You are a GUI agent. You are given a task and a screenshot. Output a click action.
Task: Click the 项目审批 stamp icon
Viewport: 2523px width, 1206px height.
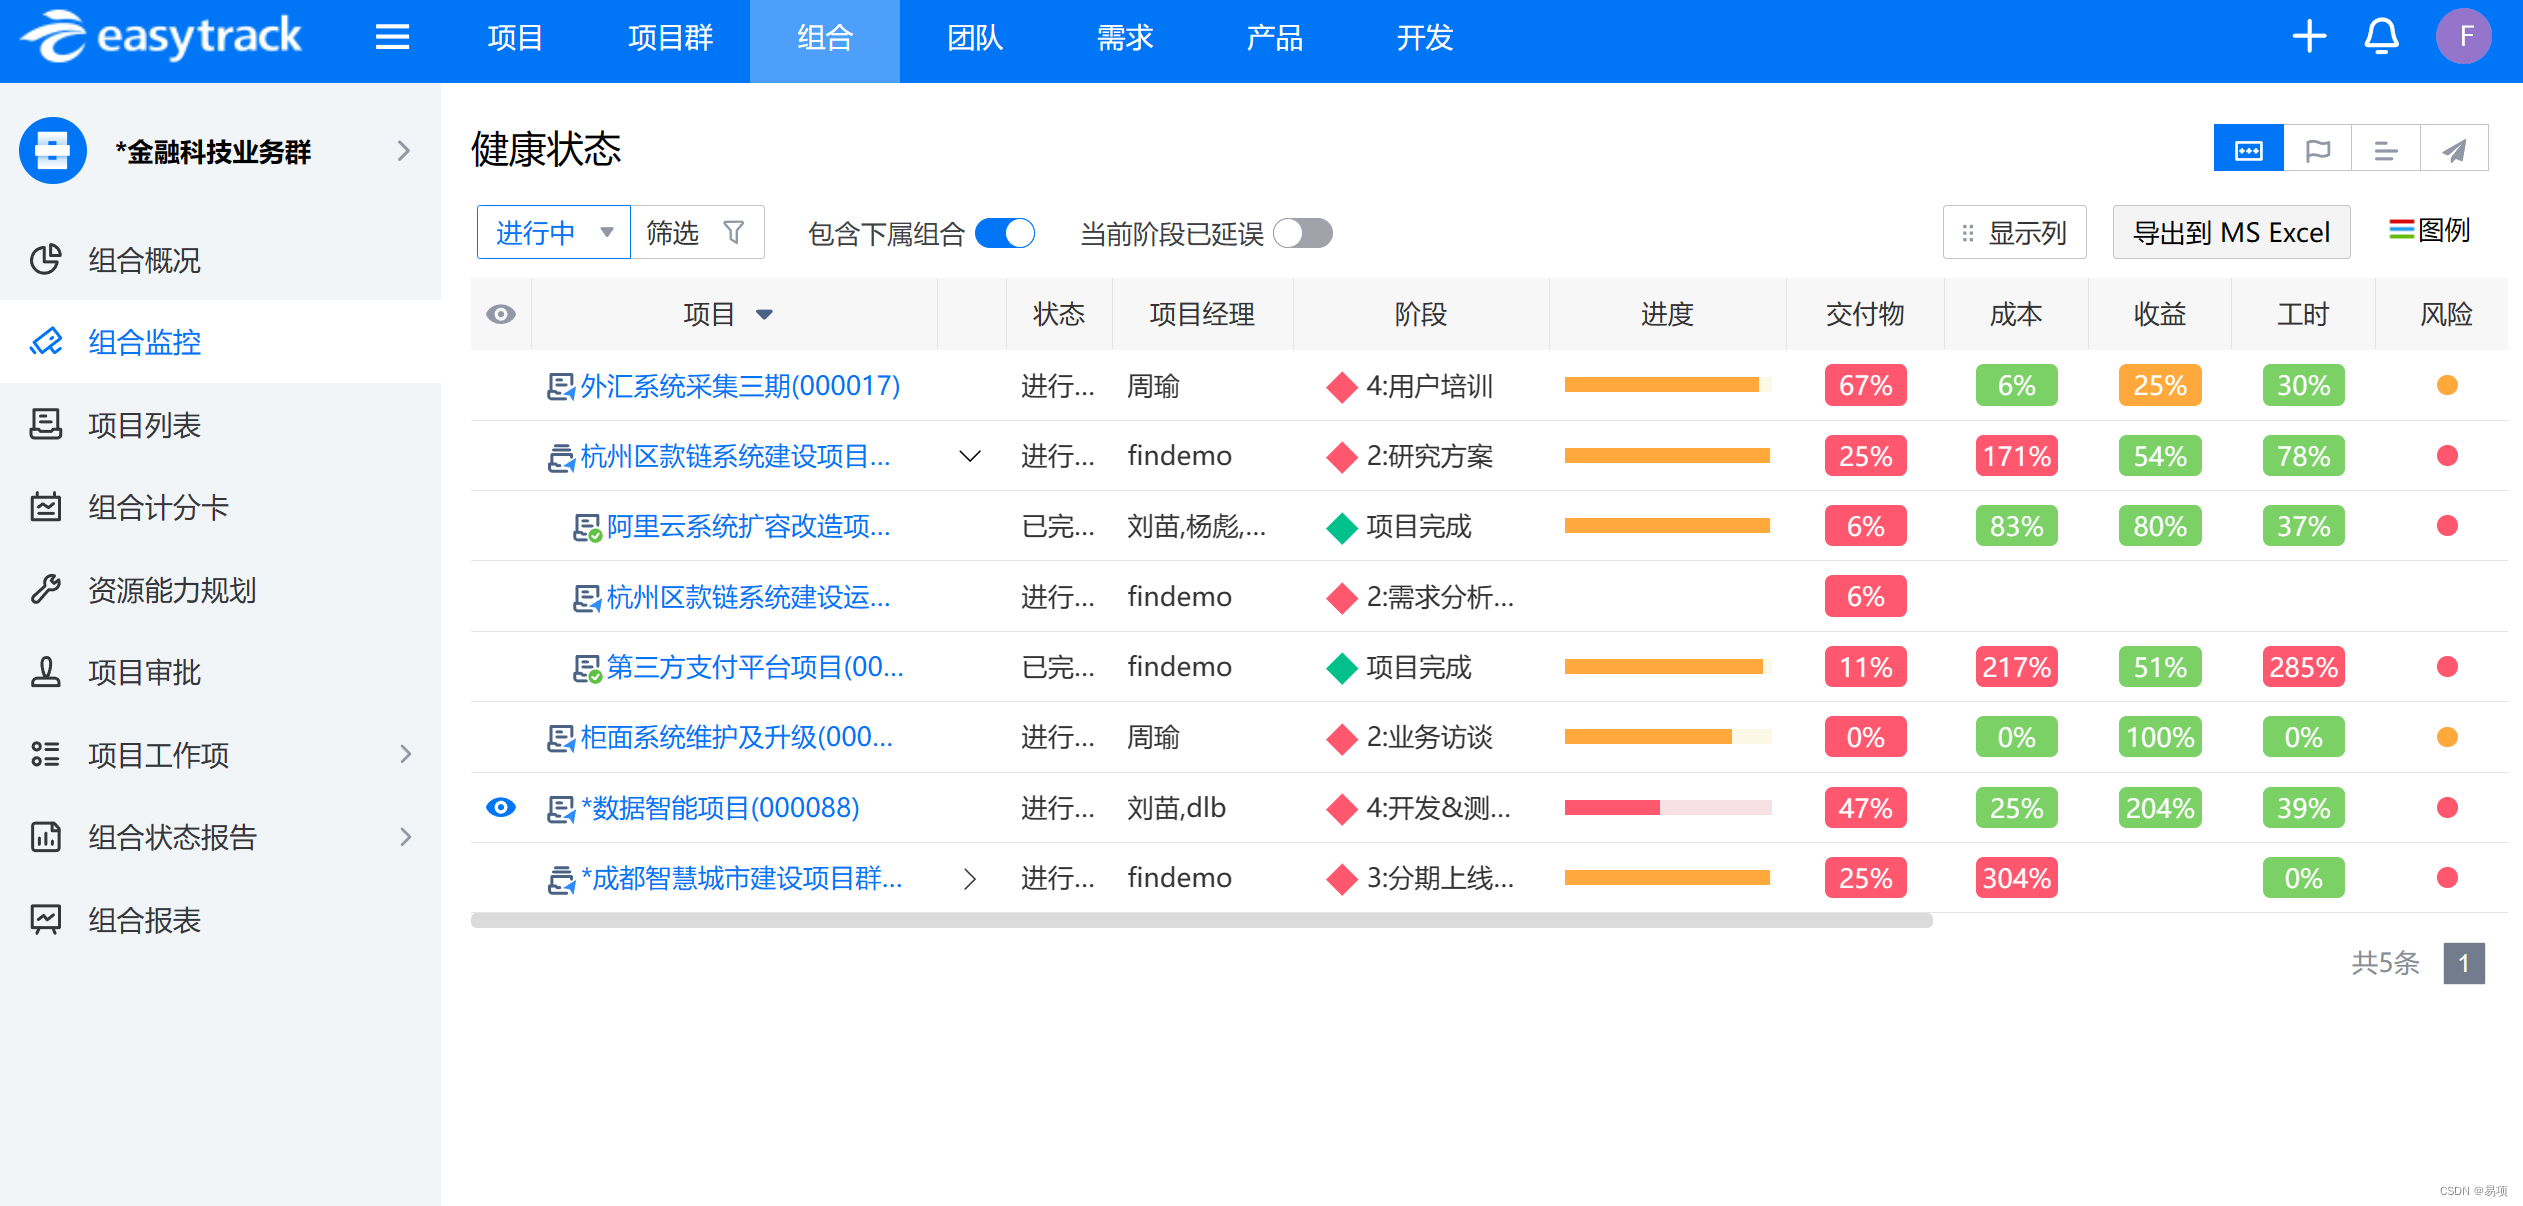coord(46,671)
